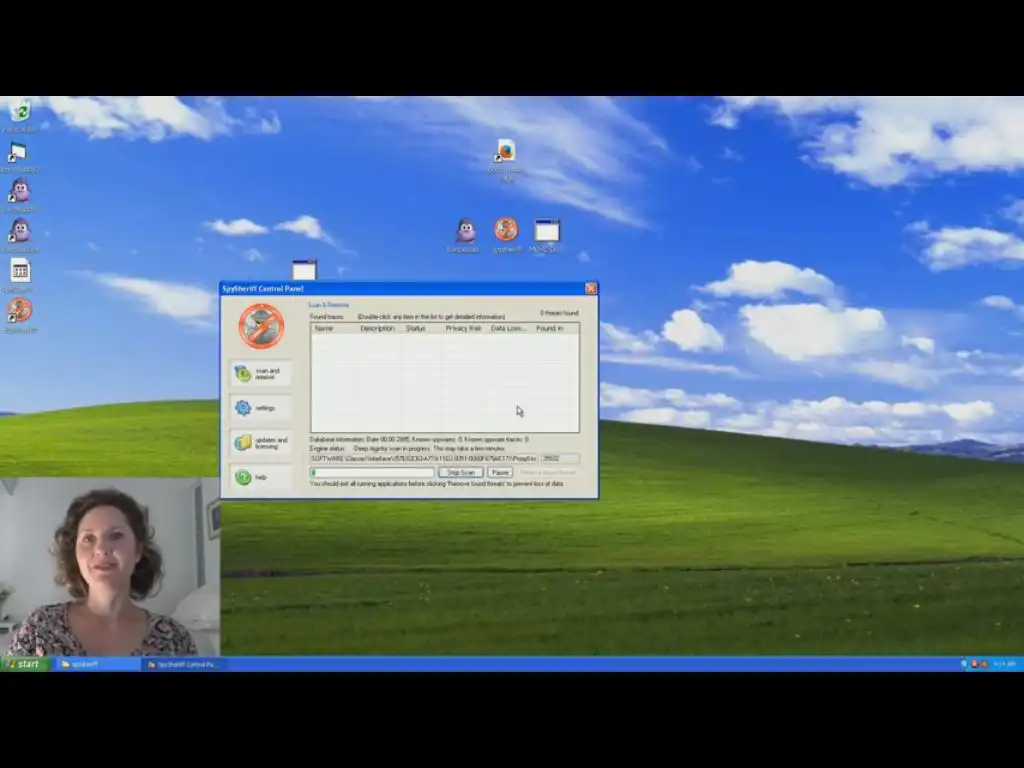Select the purple gorilla icon beside the center SpySheriff icon

(x=465, y=231)
